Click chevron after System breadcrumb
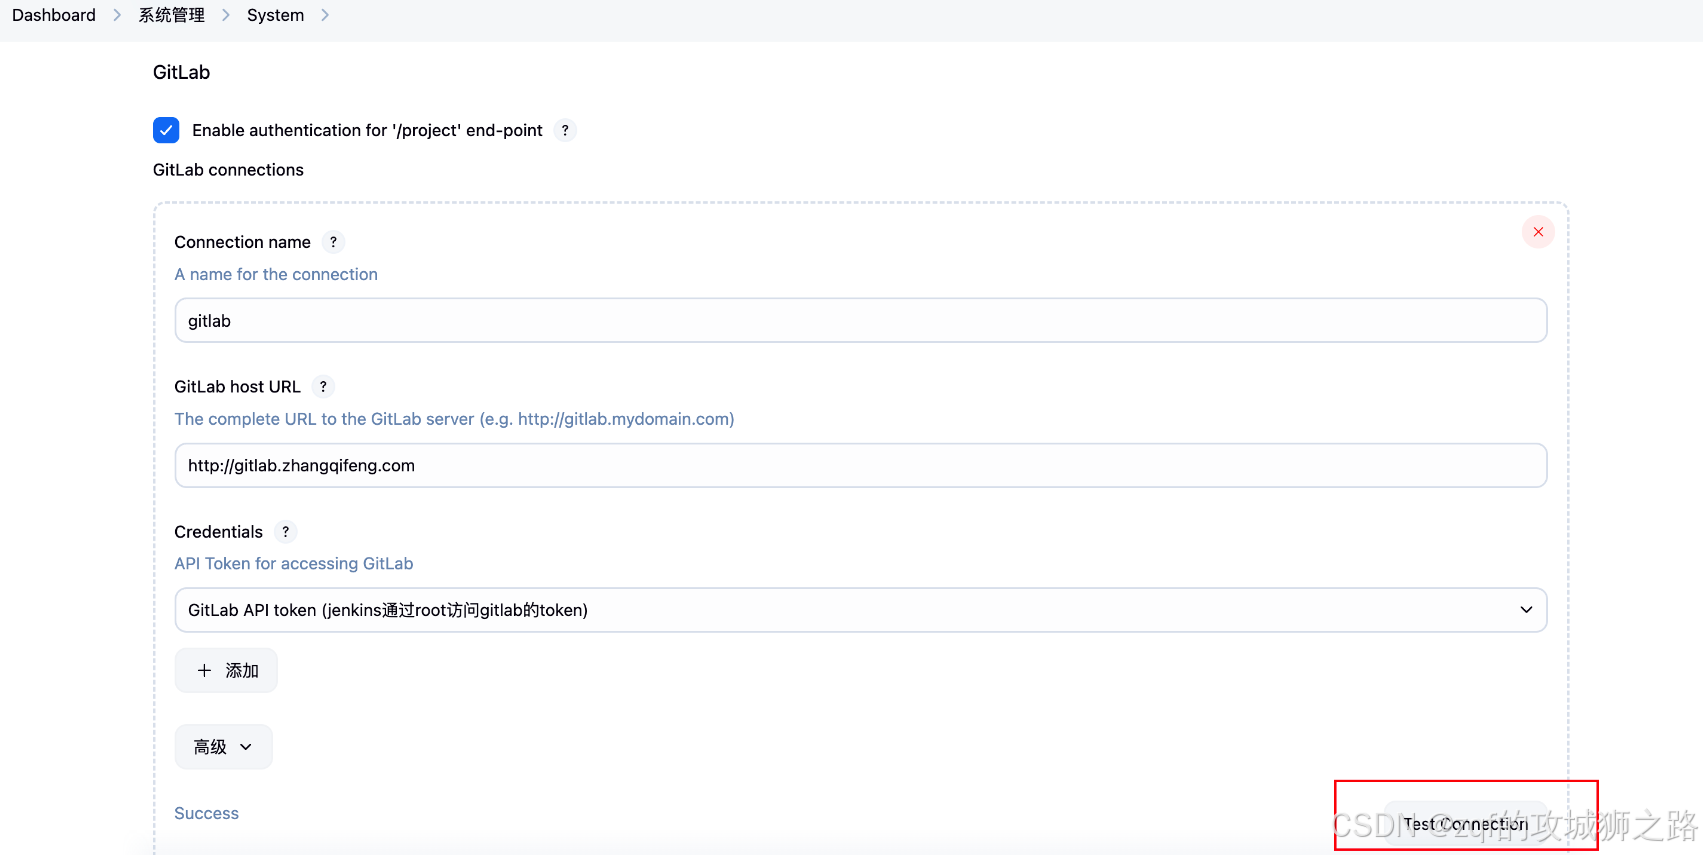 pos(325,15)
